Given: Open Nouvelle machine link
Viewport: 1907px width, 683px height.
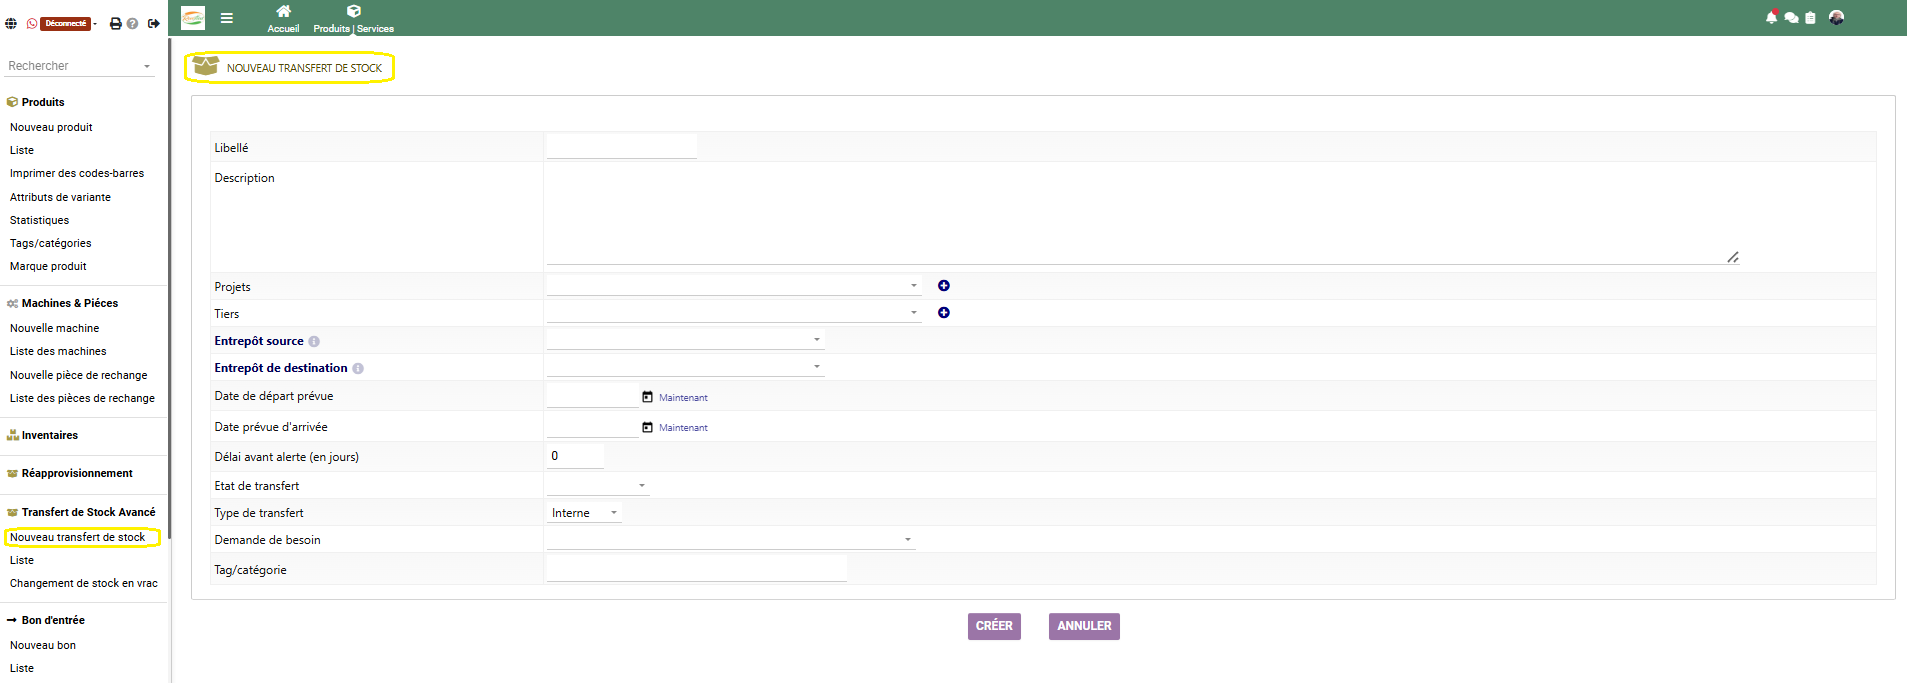Looking at the screenshot, I should click(54, 328).
